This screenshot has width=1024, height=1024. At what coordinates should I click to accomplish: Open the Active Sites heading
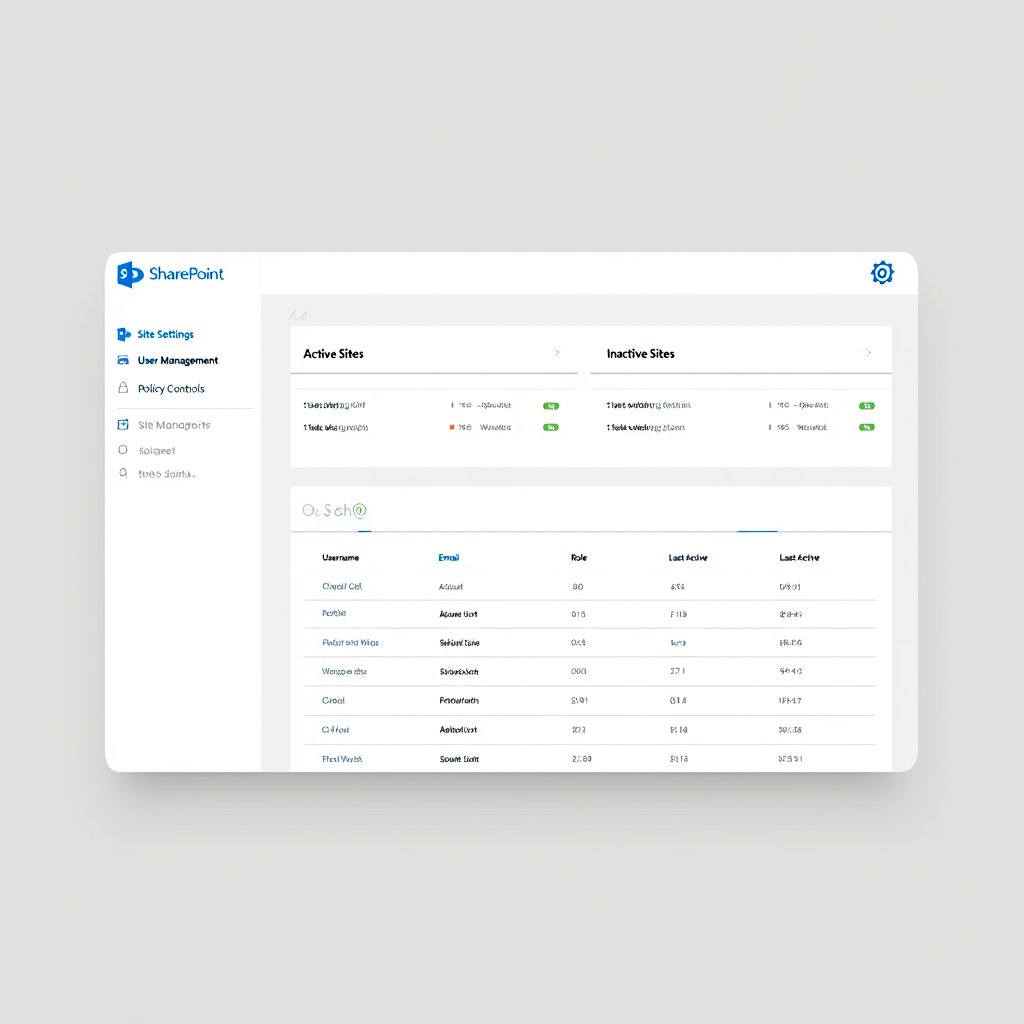pos(333,353)
